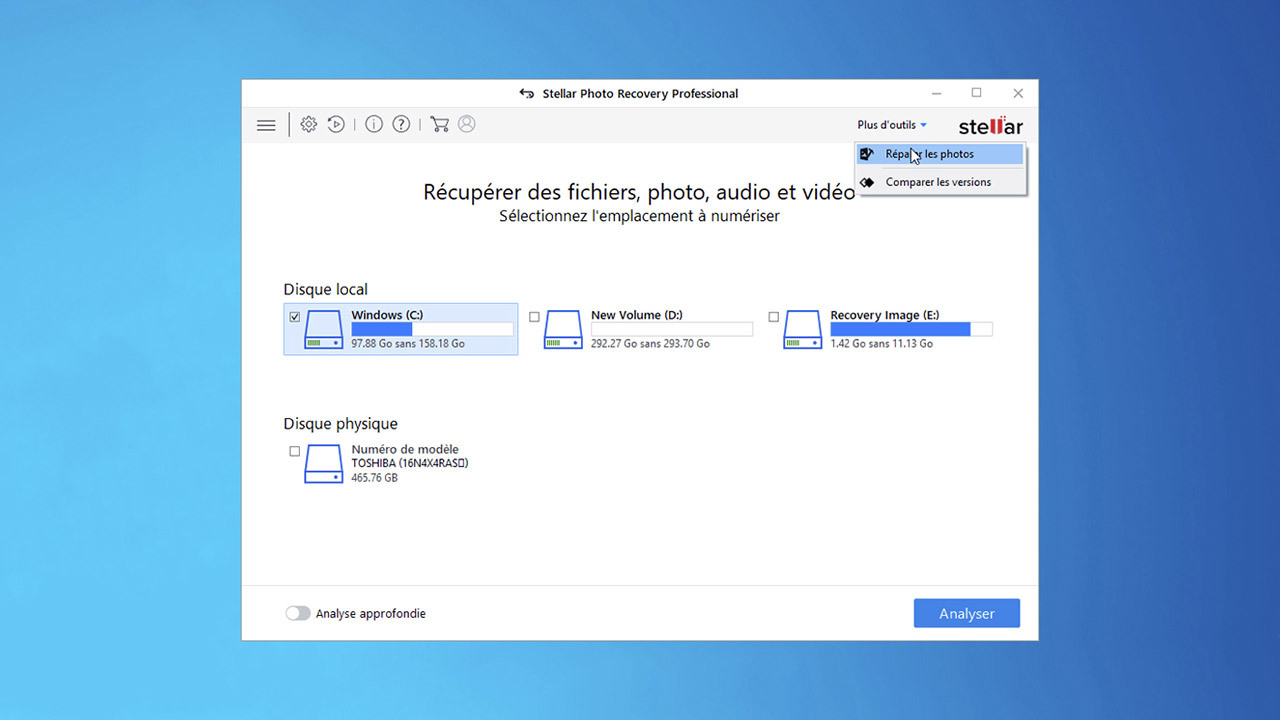The height and width of the screenshot is (720, 1280).
Task: Select Comparer les versions menu item
Action: tap(940, 182)
